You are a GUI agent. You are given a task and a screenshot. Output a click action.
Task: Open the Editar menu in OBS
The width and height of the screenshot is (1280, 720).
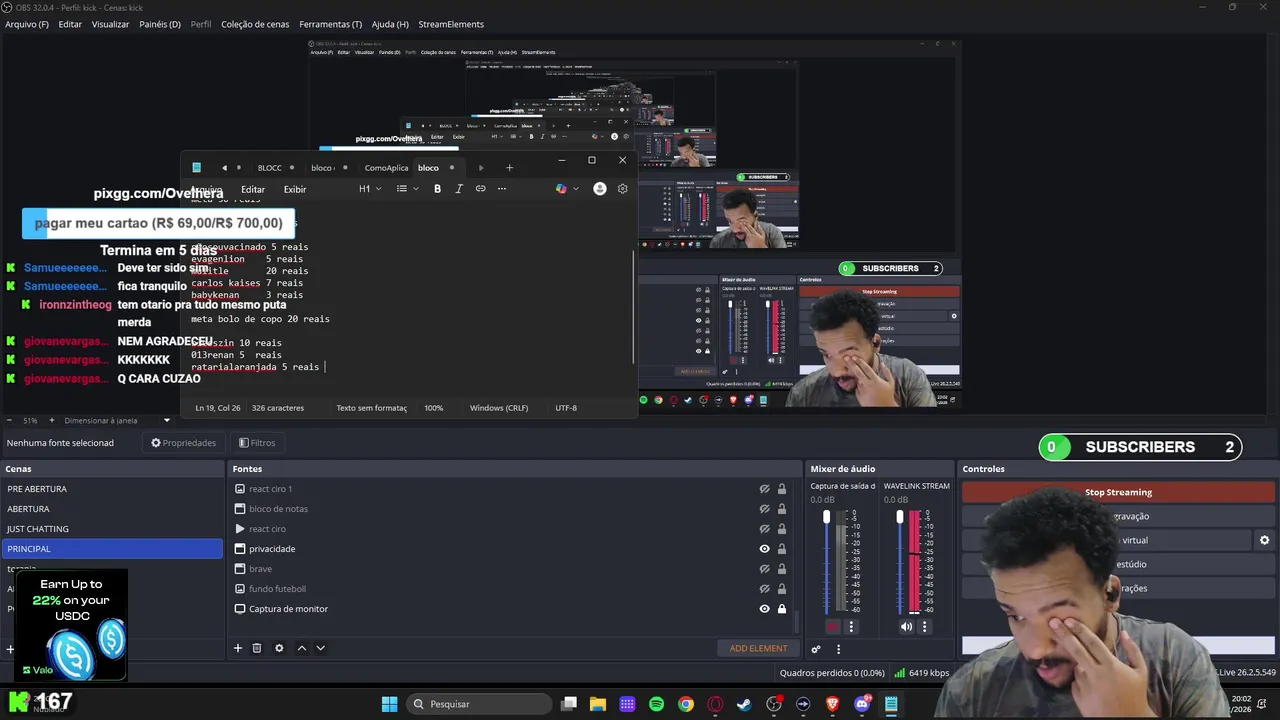tap(70, 24)
